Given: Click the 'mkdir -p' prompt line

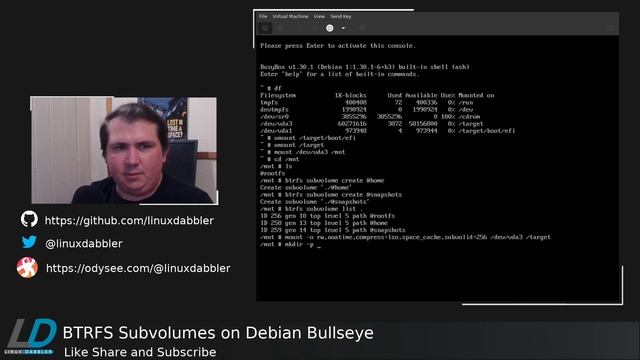Looking at the screenshot, I should coord(291,244).
